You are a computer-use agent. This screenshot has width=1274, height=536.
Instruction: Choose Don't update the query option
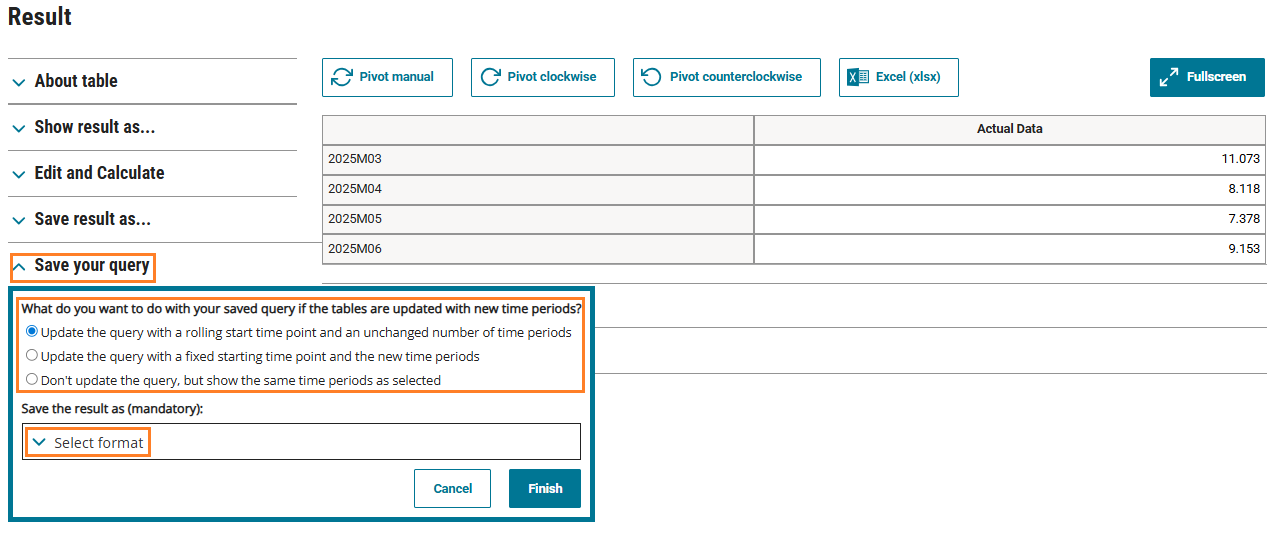[x=33, y=380]
